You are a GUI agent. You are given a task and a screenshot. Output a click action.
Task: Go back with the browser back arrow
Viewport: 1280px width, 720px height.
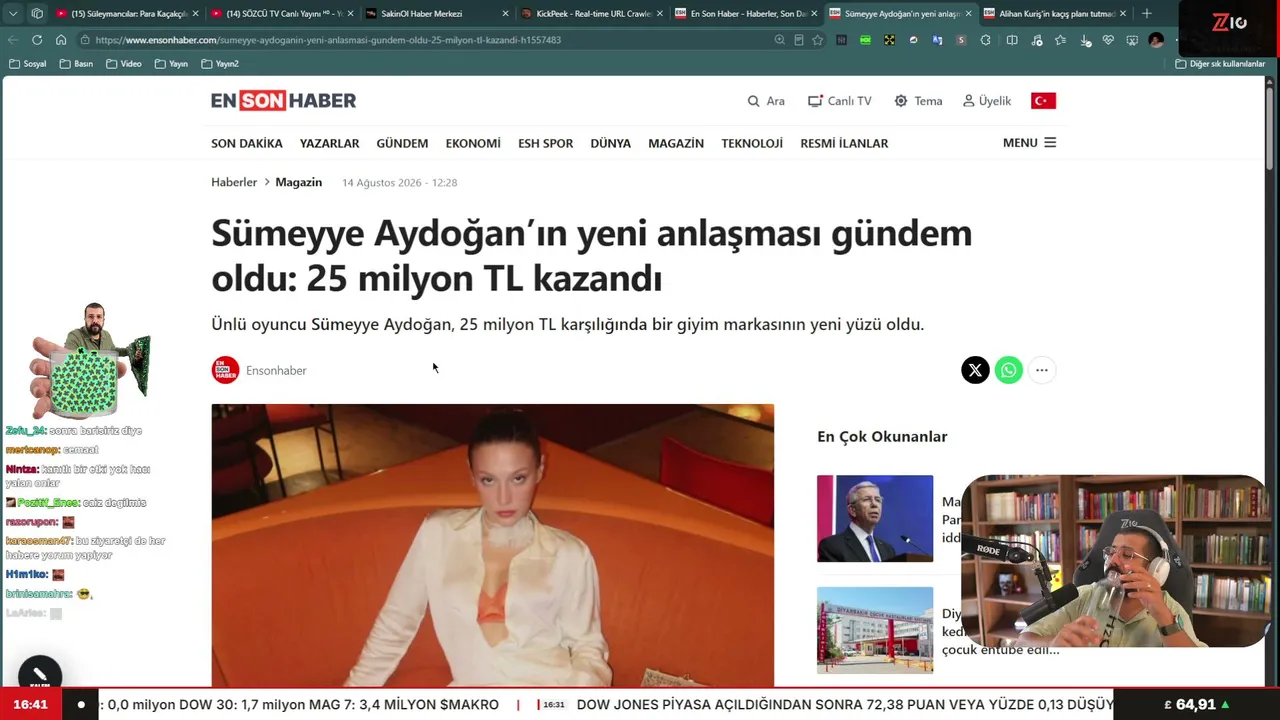(x=13, y=40)
